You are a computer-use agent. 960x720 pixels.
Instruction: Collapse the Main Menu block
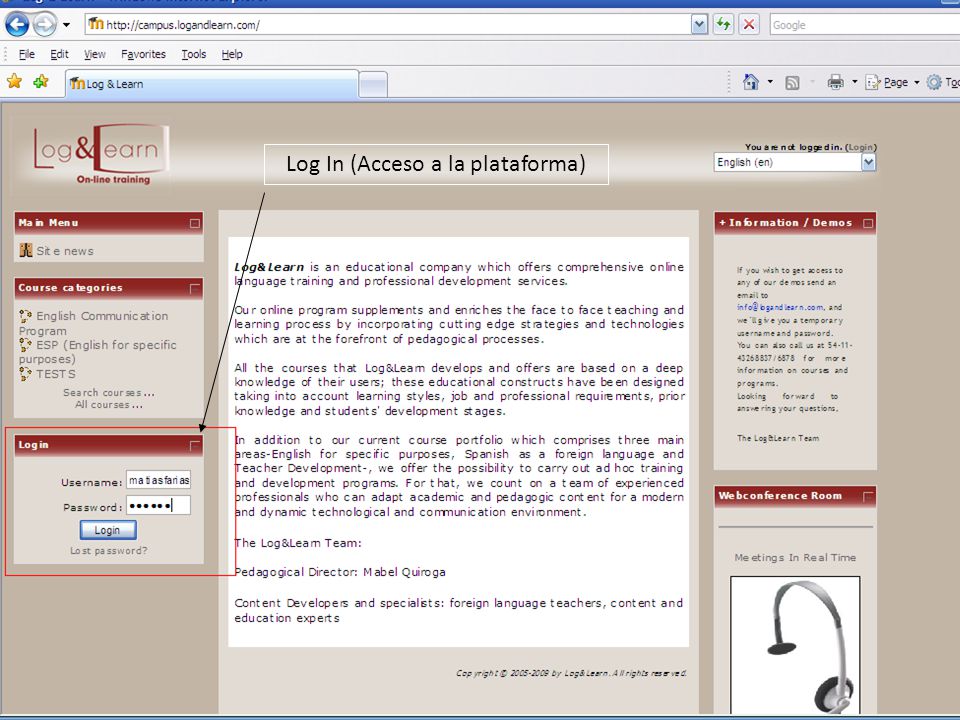pyautogui.click(x=195, y=223)
